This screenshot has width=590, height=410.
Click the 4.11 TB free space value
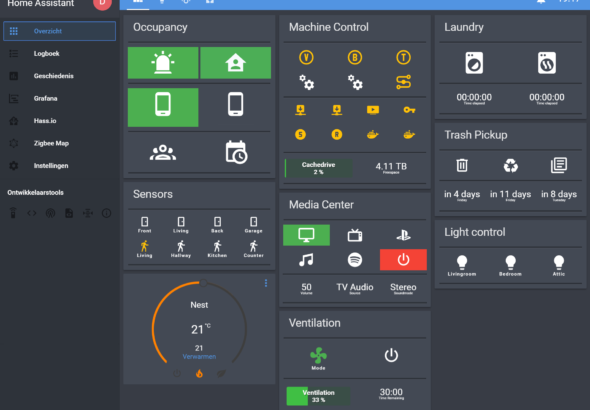pos(391,167)
